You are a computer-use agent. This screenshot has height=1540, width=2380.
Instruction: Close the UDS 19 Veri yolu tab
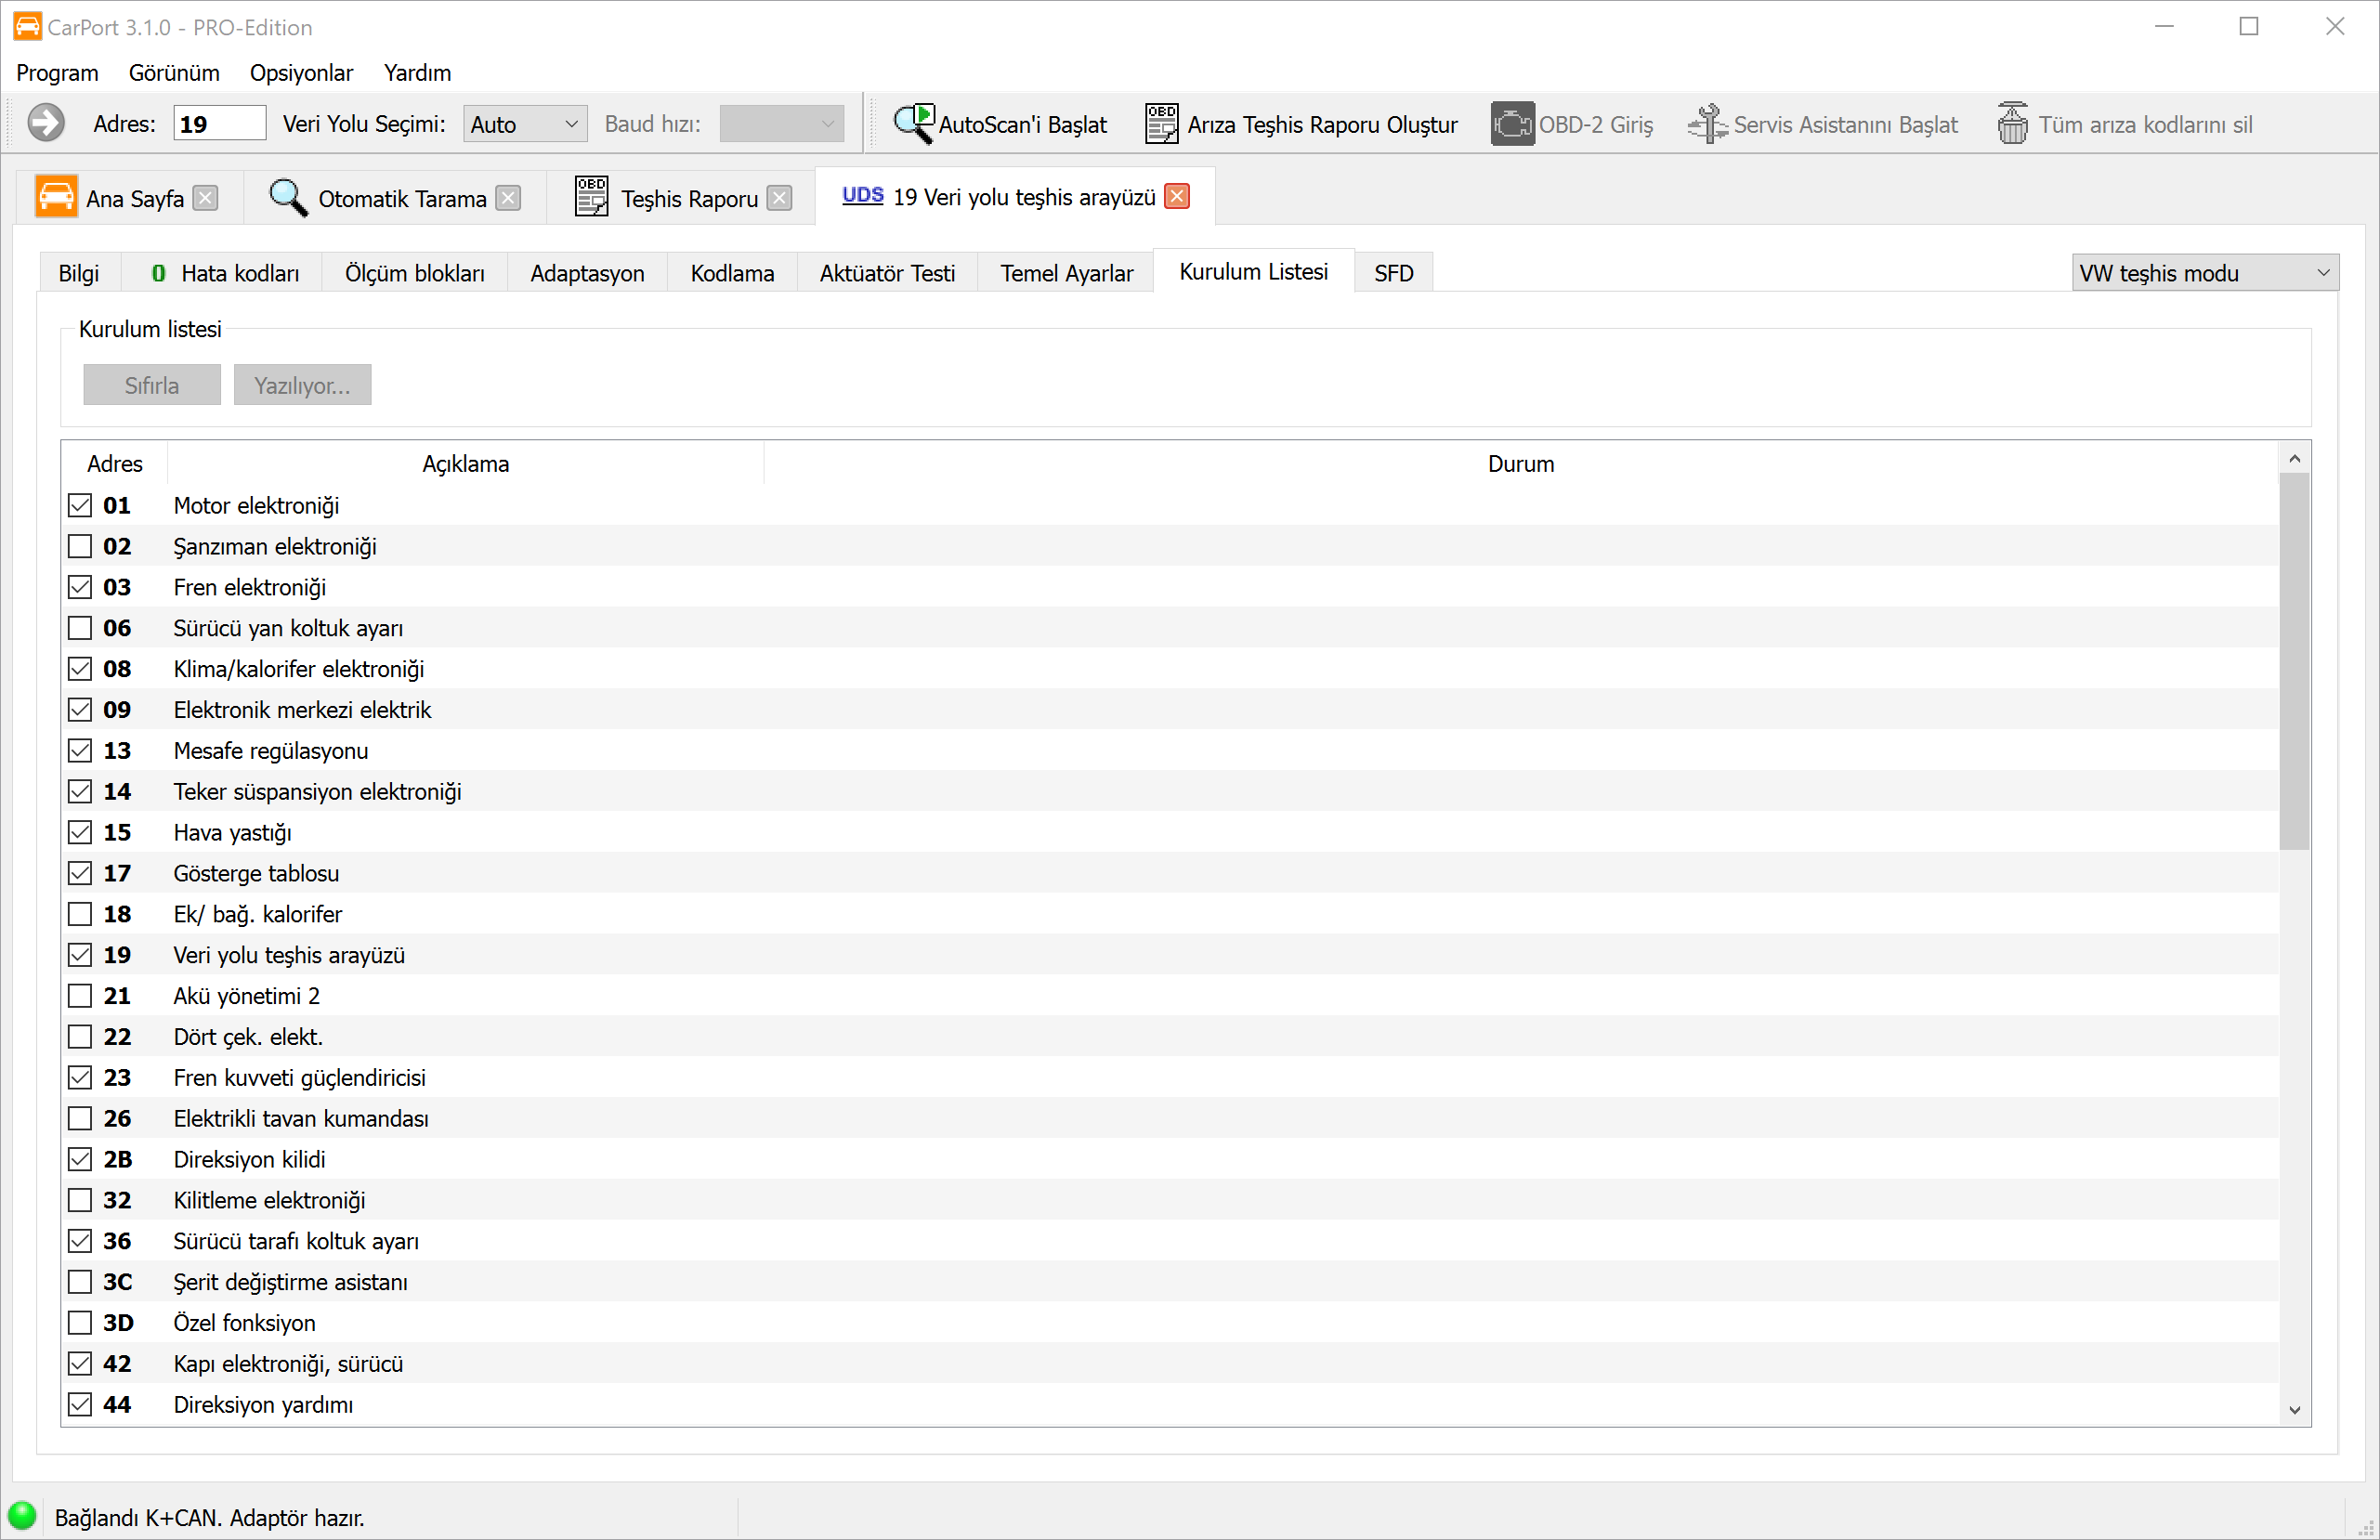(1178, 196)
